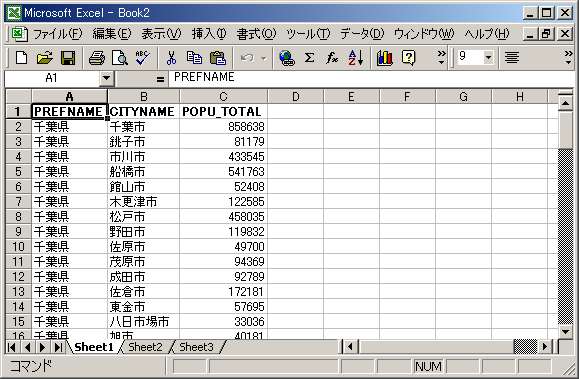Screen dimensions: 579x379
Task: Click the vertical scrollbar down arrow
Action: [565, 331]
